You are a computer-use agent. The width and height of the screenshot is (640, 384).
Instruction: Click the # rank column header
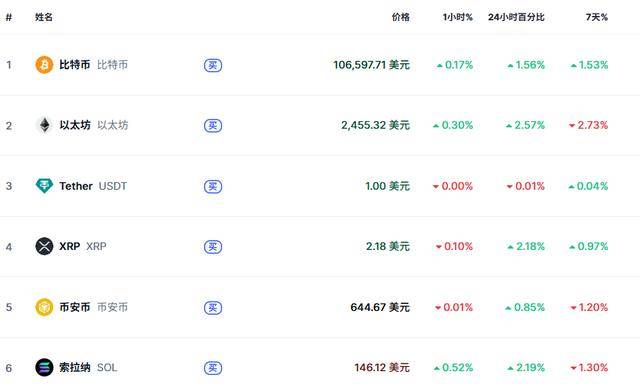click(x=9, y=17)
